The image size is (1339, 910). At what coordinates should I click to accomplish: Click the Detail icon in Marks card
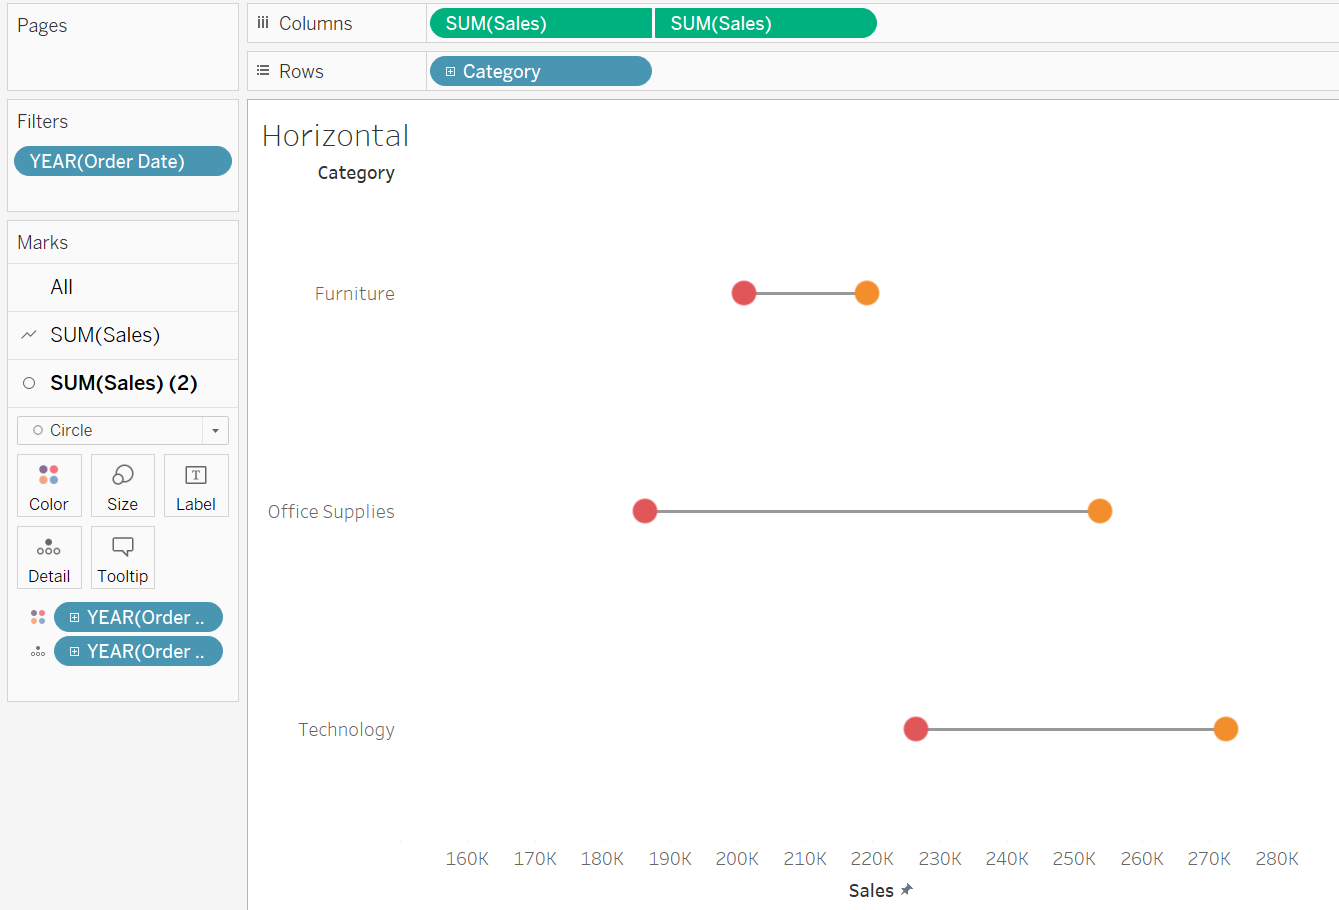[49, 557]
